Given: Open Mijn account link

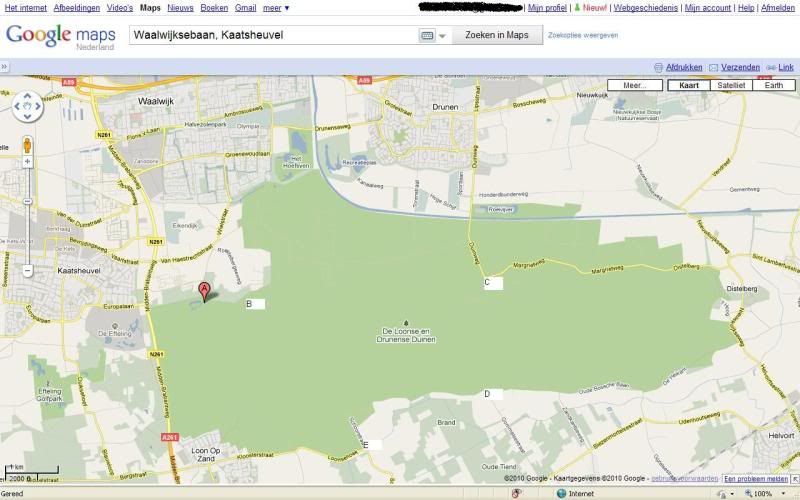Looking at the screenshot, I should tap(708, 8).
